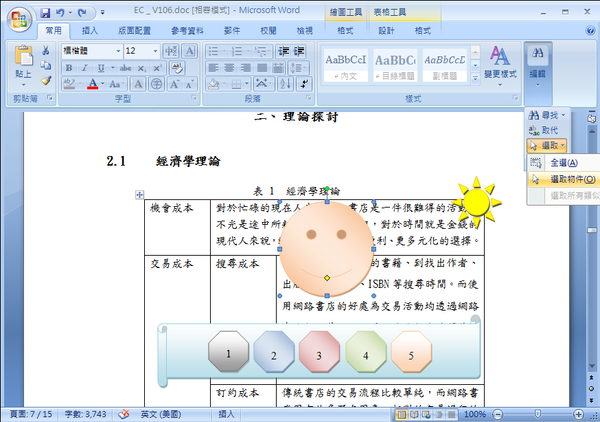Apply paragraph shading with the paint bucket
Screen dimensions: 600x422
[214, 84]
